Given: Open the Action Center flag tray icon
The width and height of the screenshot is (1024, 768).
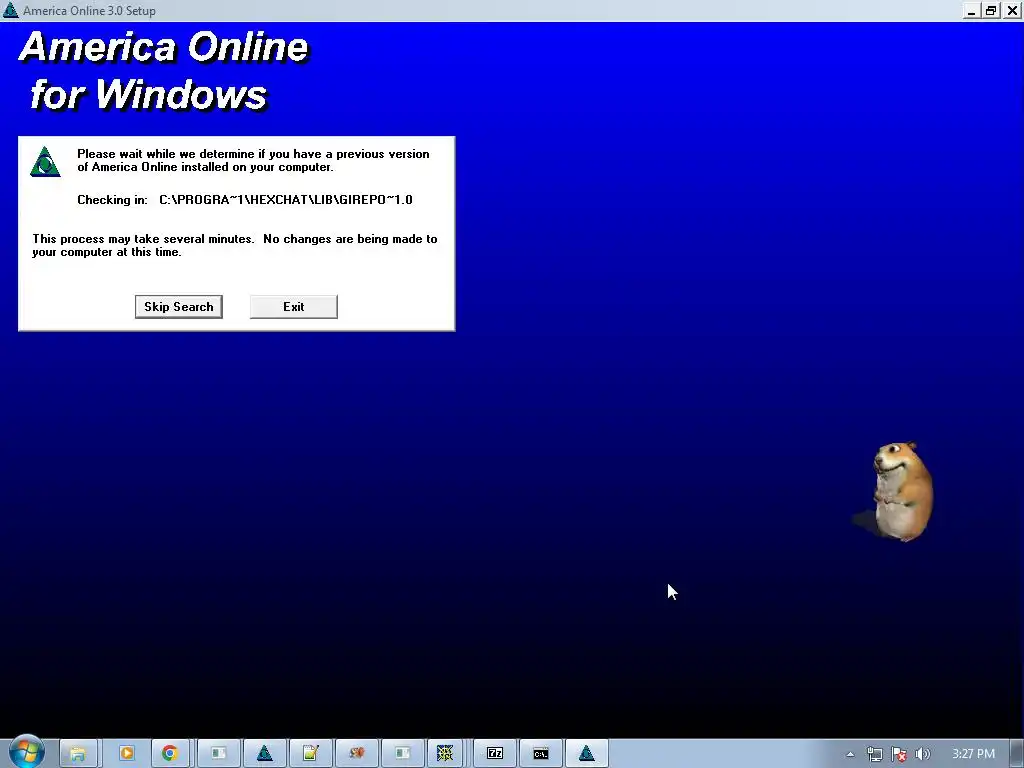Looking at the screenshot, I should point(899,754).
